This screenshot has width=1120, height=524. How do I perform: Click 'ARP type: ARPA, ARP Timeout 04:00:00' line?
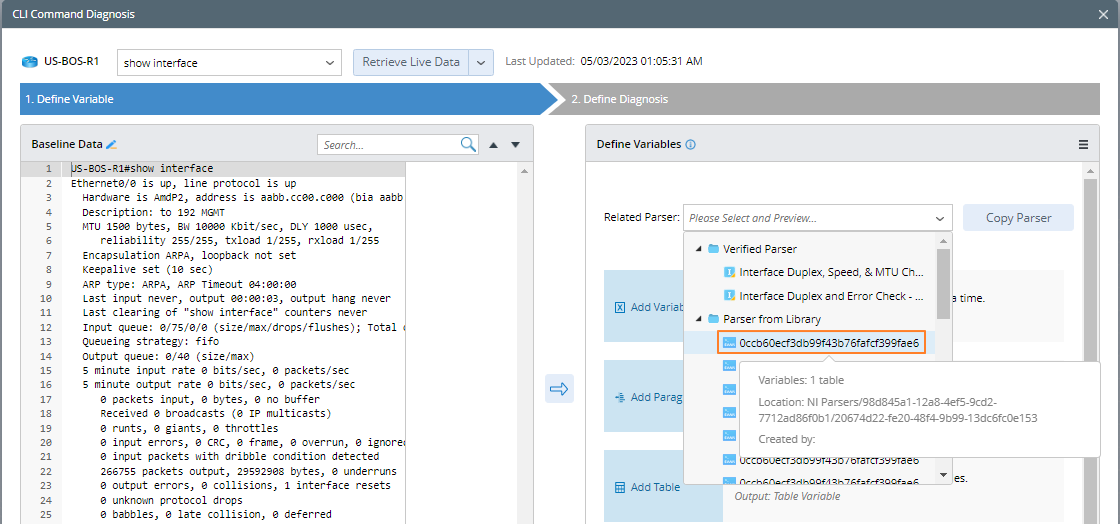point(189,284)
